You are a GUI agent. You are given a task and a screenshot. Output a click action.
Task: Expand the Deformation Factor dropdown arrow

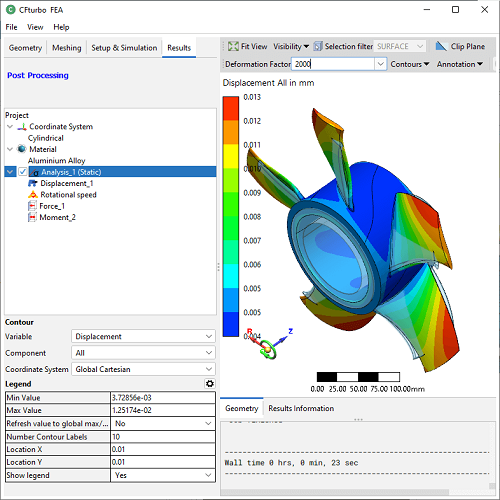[380, 64]
